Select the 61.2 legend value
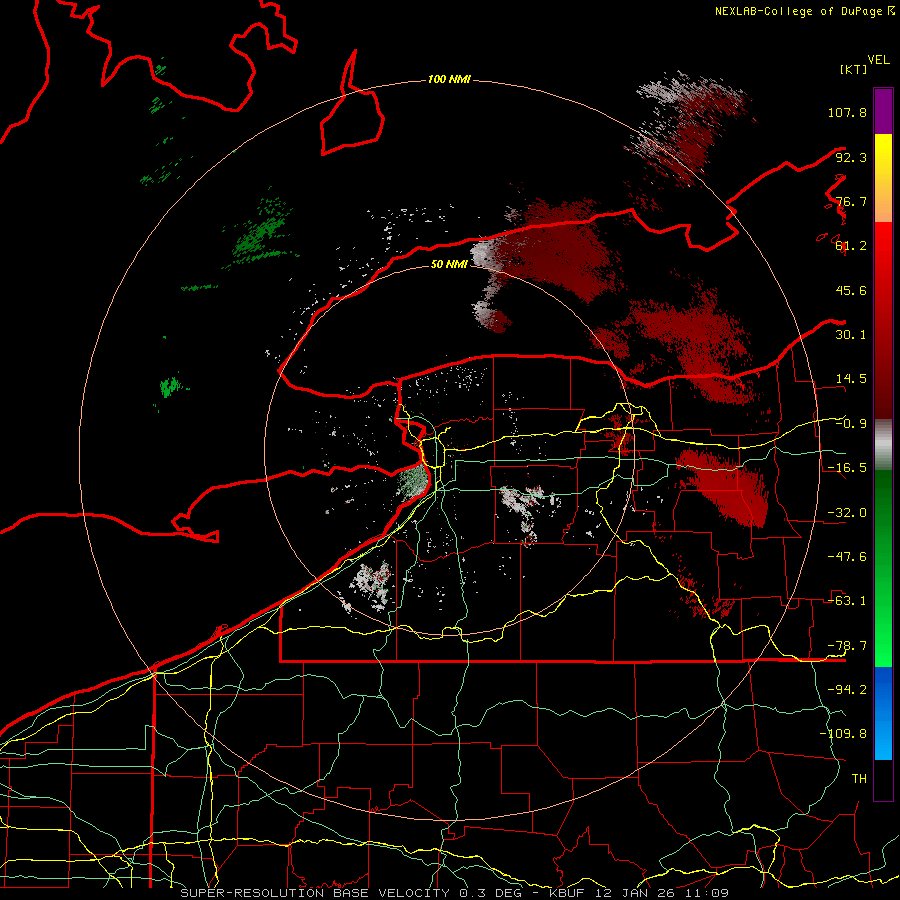This screenshot has width=900, height=900. click(x=851, y=246)
